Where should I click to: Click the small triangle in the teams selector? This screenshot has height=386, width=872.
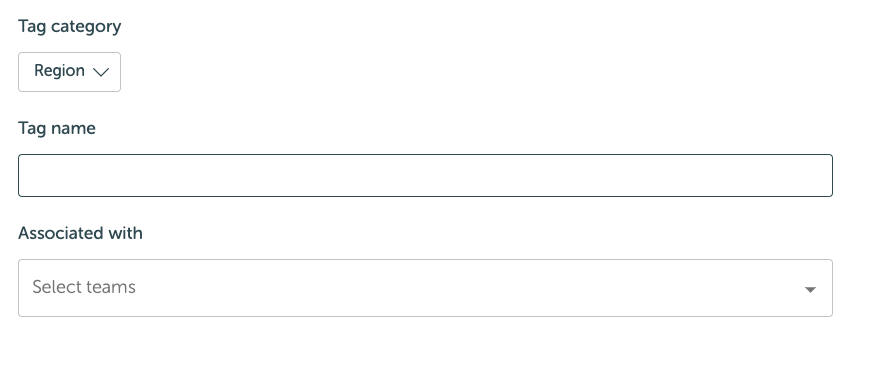pyautogui.click(x=810, y=289)
